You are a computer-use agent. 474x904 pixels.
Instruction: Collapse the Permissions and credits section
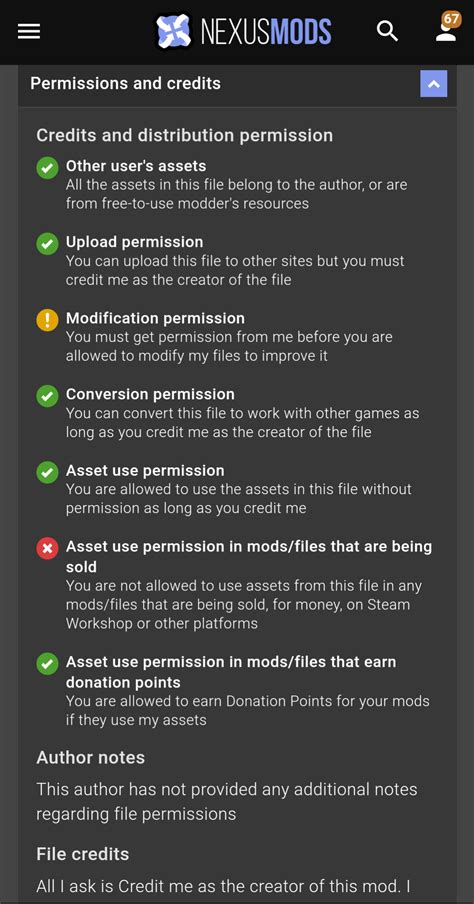(434, 84)
